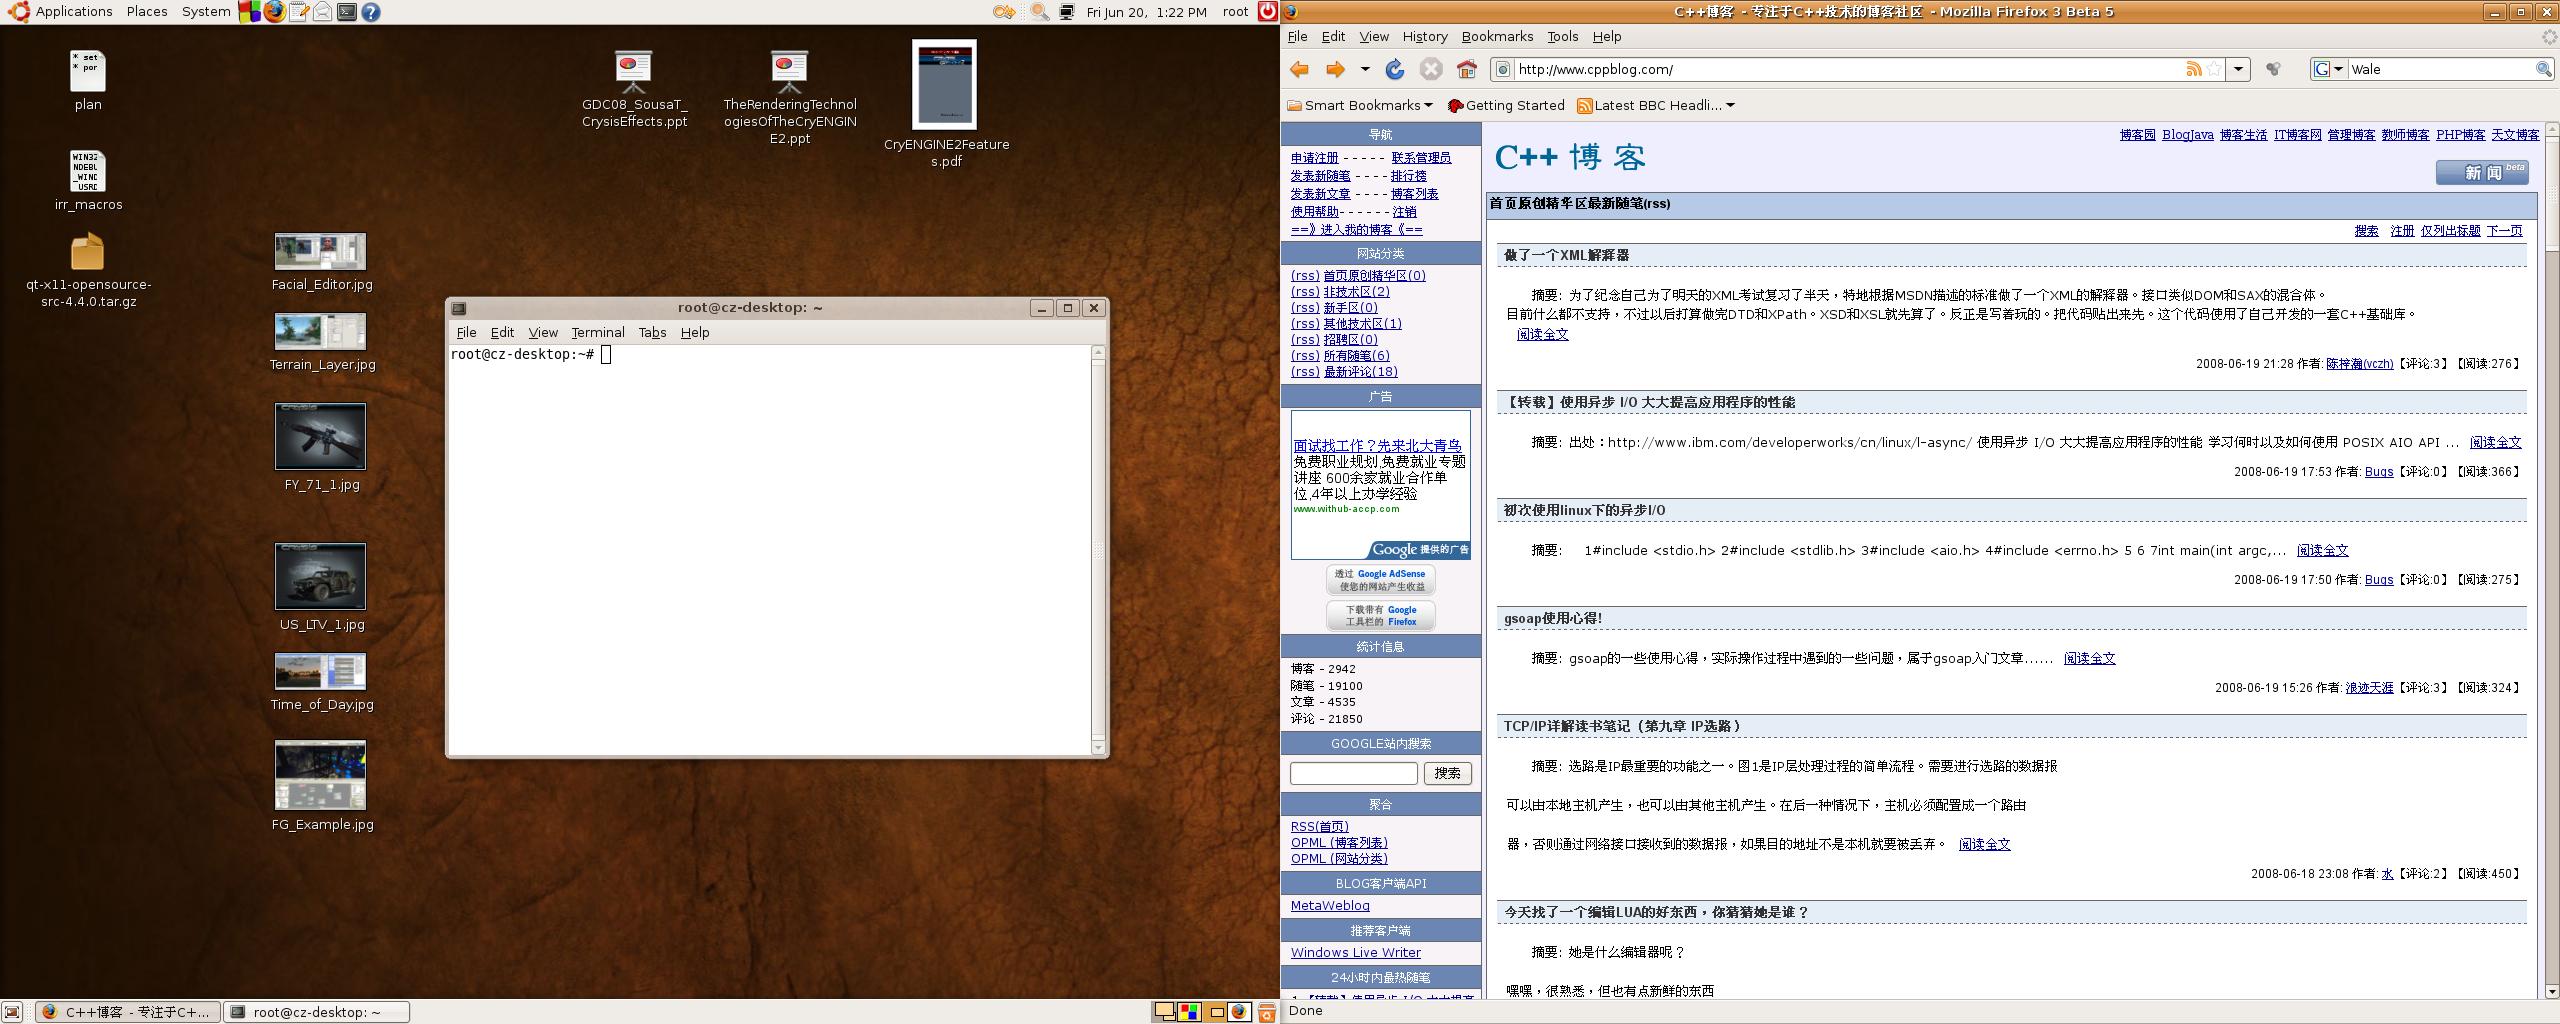Launch terminal from the top panel icon
The width and height of the screenshot is (2560, 1024).
(x=346, y=12)
